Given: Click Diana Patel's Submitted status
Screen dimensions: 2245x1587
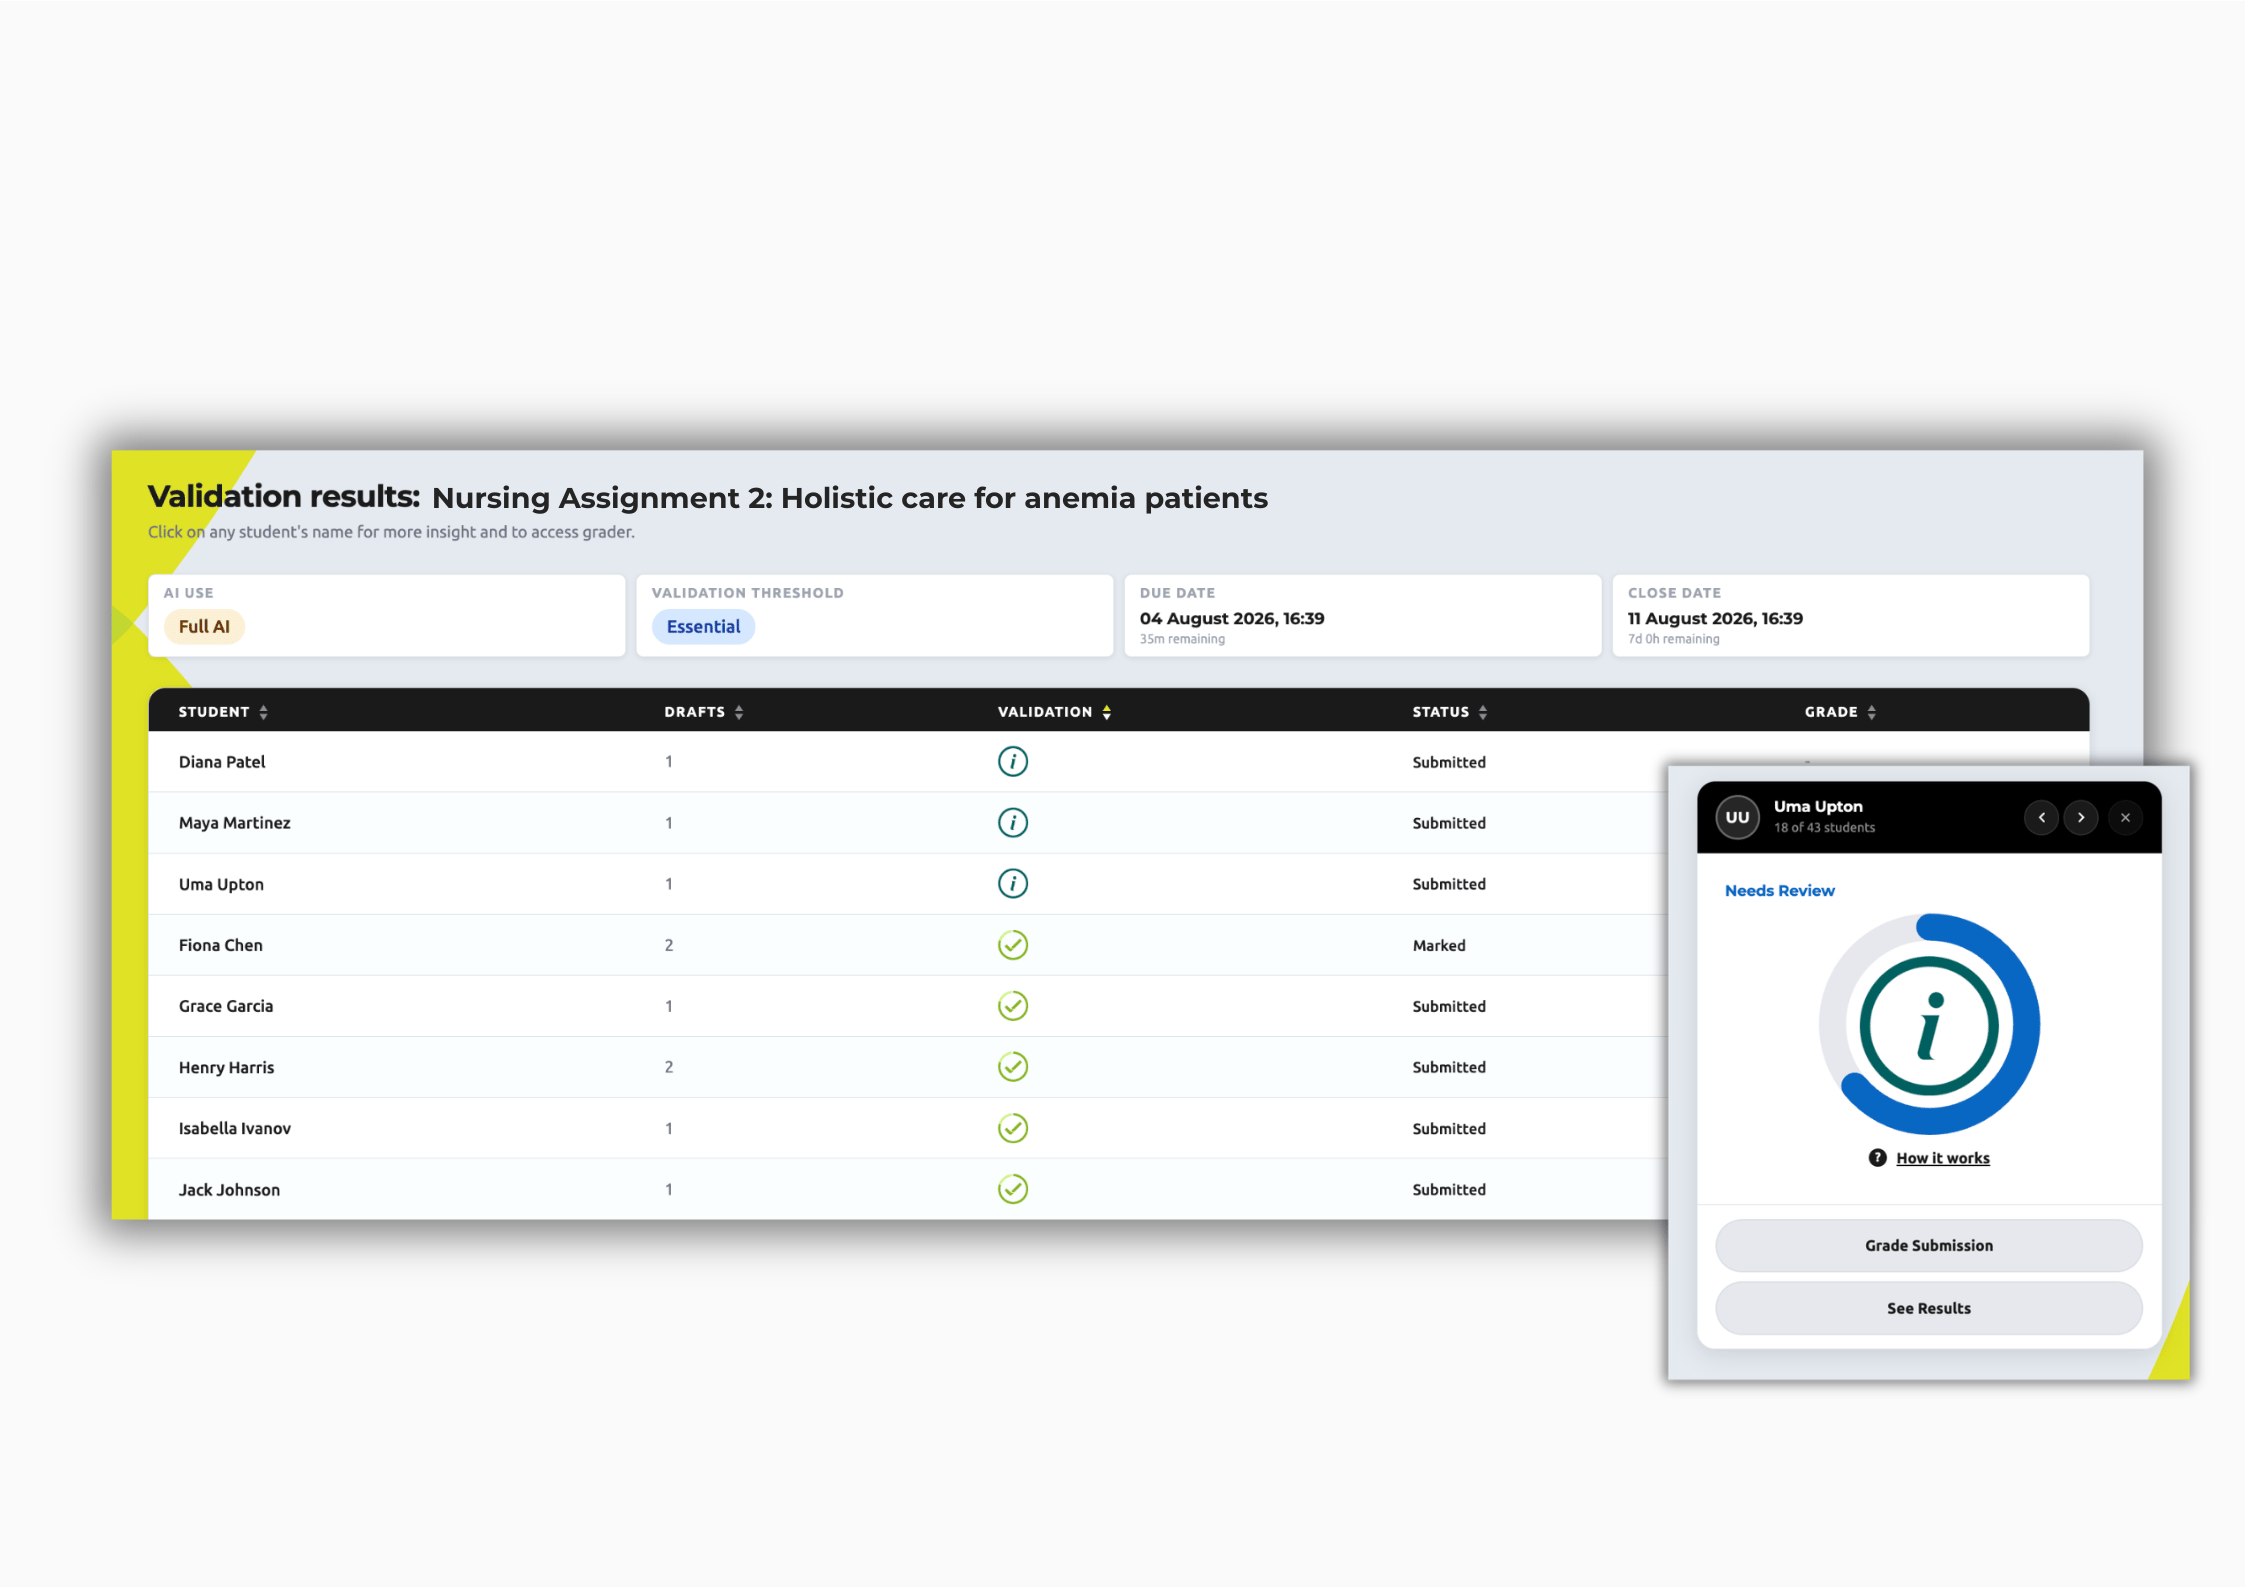Looking at the screenshot, I should tap(1448, 762).
